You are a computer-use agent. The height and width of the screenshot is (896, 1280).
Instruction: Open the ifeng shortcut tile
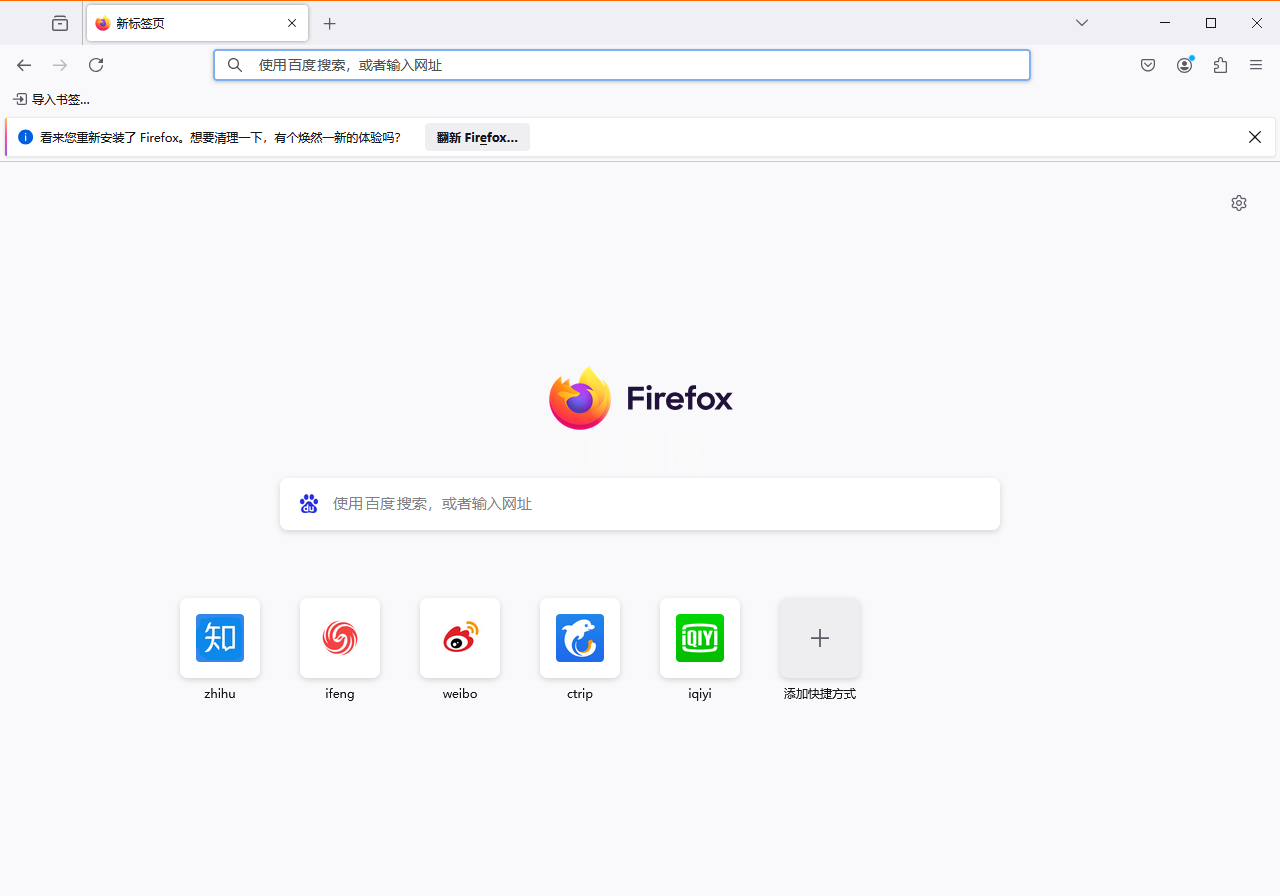pos(340,638)
